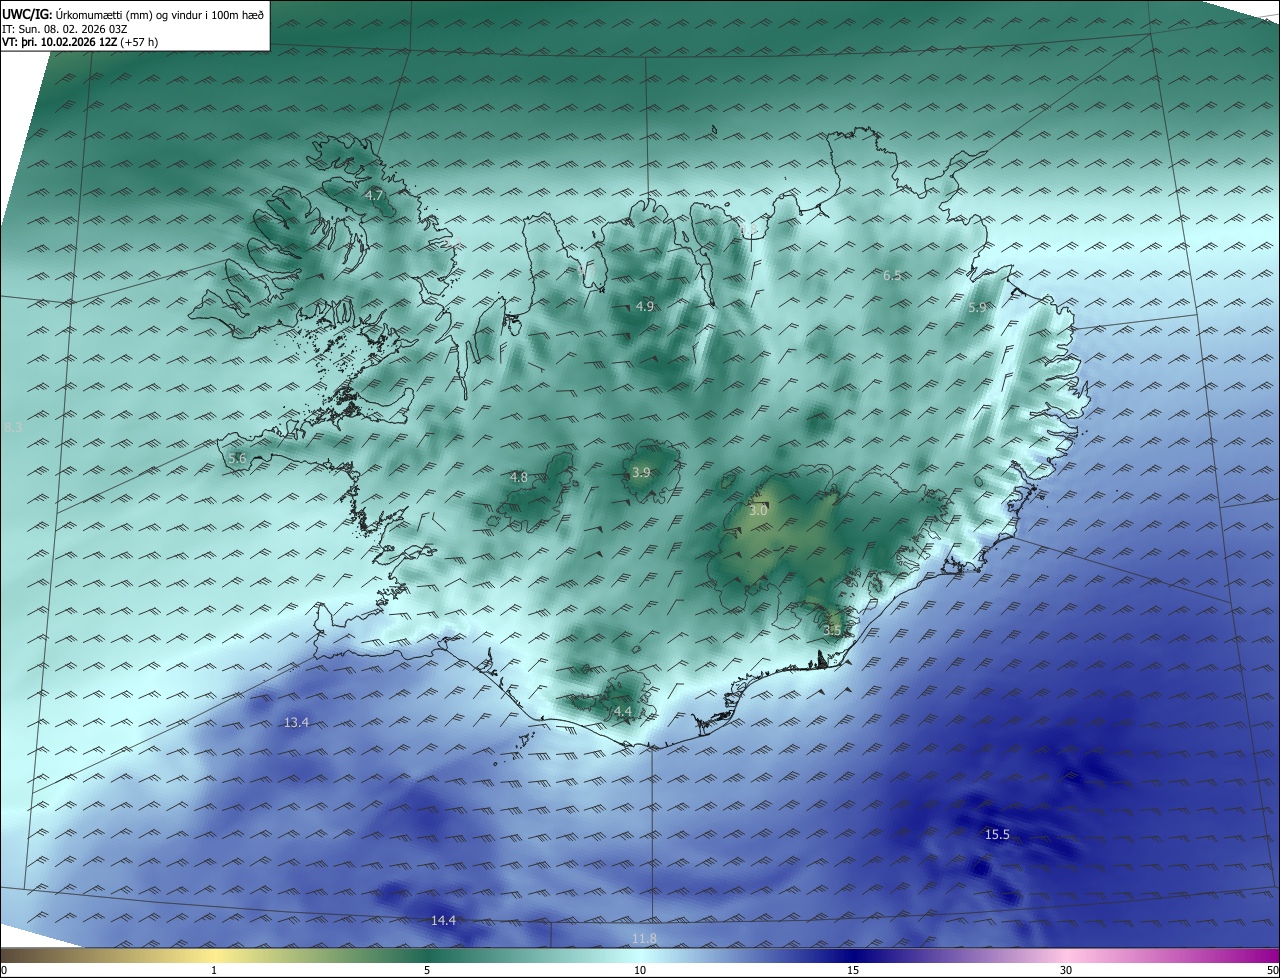Click the 8.3 value at the west edge

13,428
